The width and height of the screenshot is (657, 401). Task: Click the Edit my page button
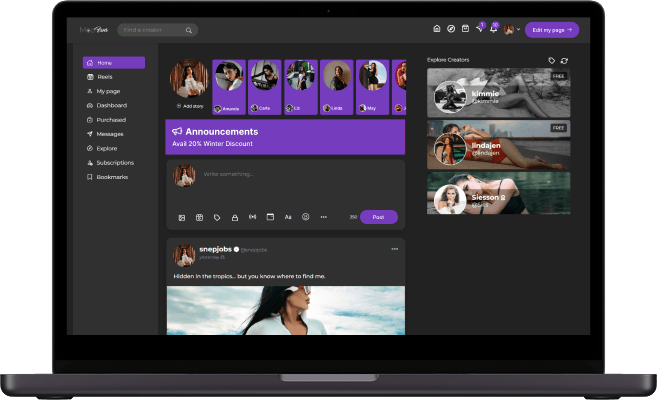552,30
